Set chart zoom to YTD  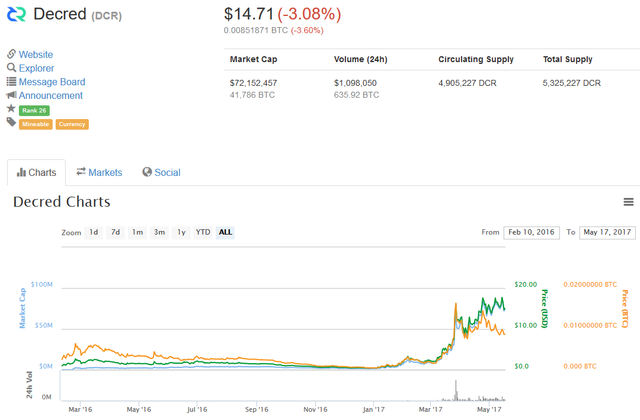click(203, 232)
